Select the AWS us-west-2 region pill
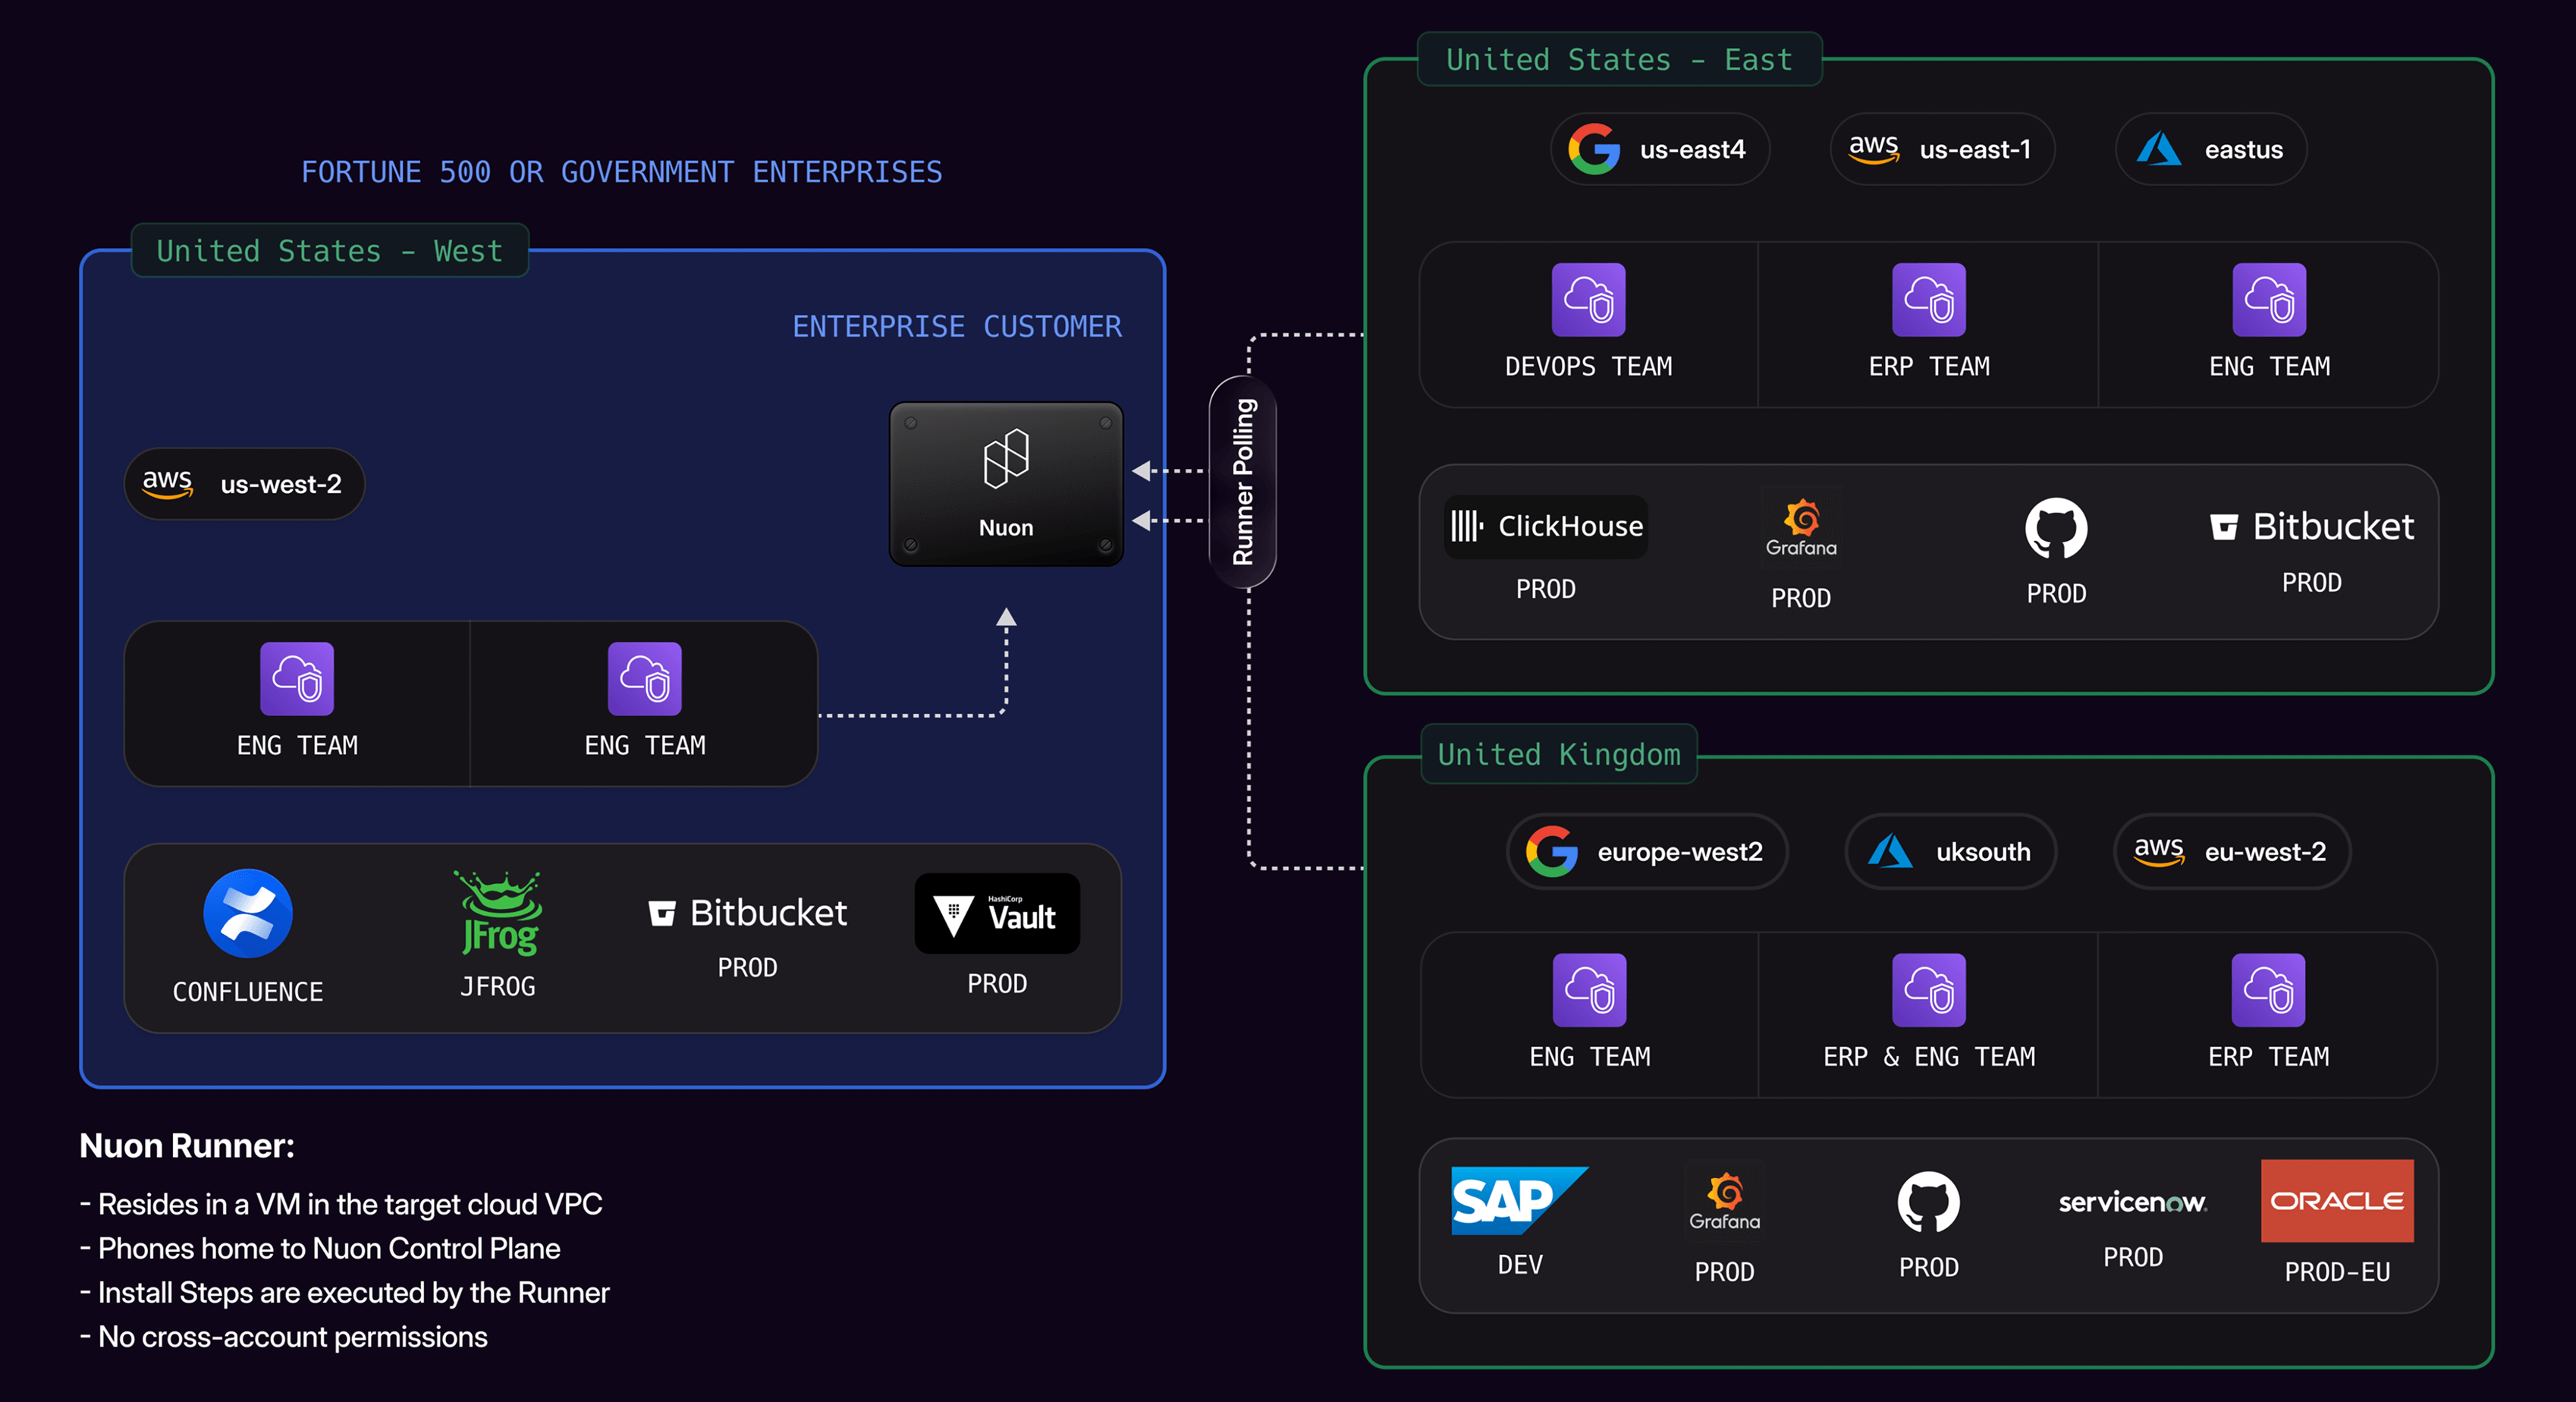Image resolution: width=2576 pixels, height=1402 pixels. point(244,484)
